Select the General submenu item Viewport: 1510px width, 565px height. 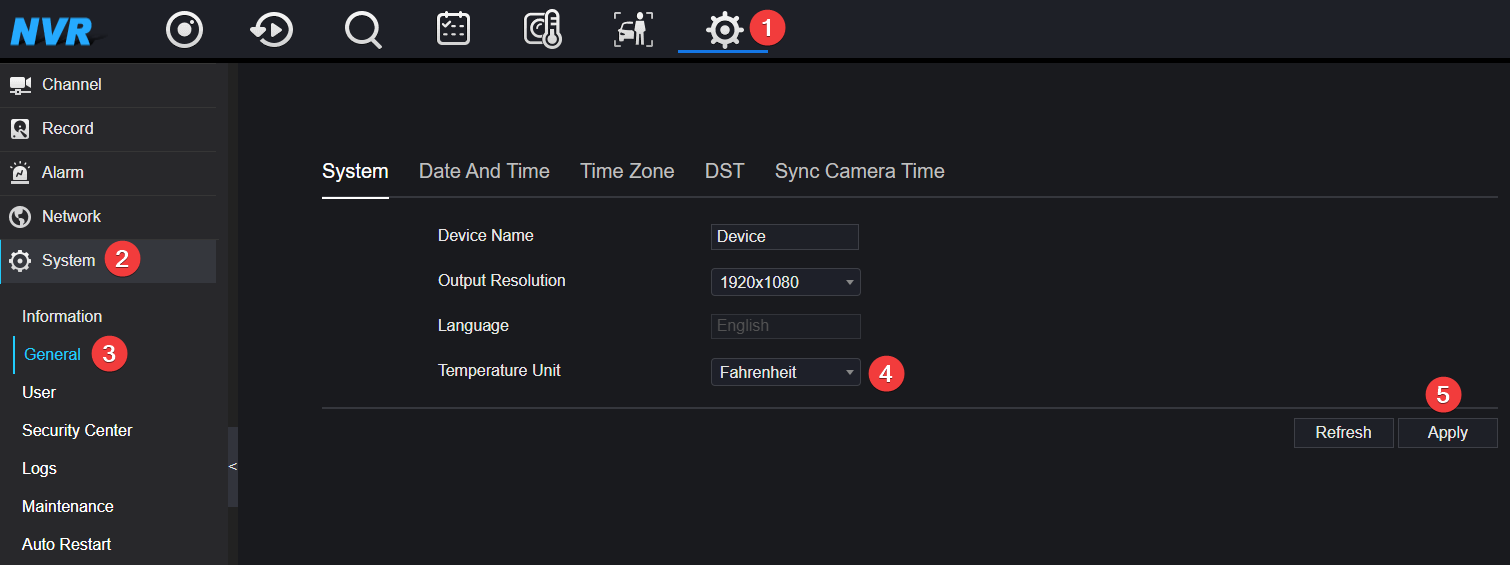click(x=52, y=354)
